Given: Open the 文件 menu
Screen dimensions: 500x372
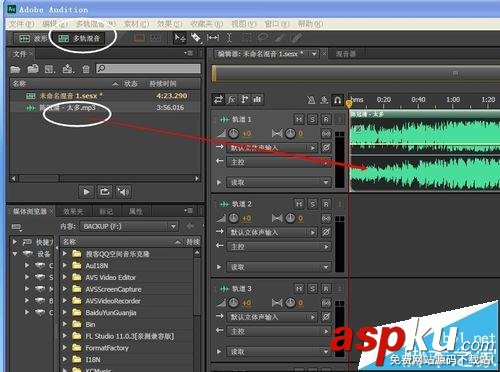Looking at the screenshot, I should 22,24.
